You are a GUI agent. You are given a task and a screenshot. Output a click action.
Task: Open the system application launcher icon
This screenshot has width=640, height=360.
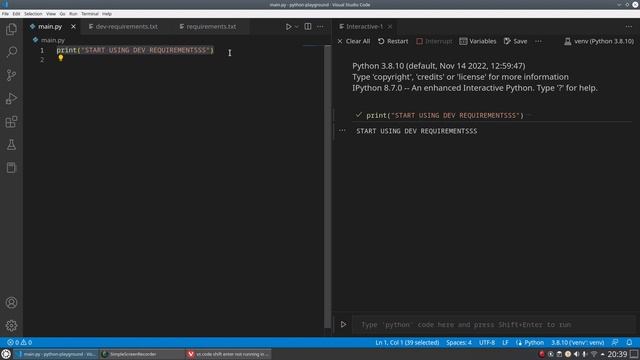click(6, 354)
